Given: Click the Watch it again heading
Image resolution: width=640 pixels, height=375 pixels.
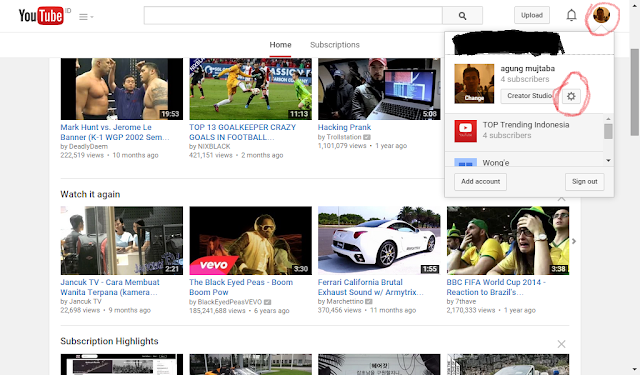Looking at the screenshot, I should (90, 194).
